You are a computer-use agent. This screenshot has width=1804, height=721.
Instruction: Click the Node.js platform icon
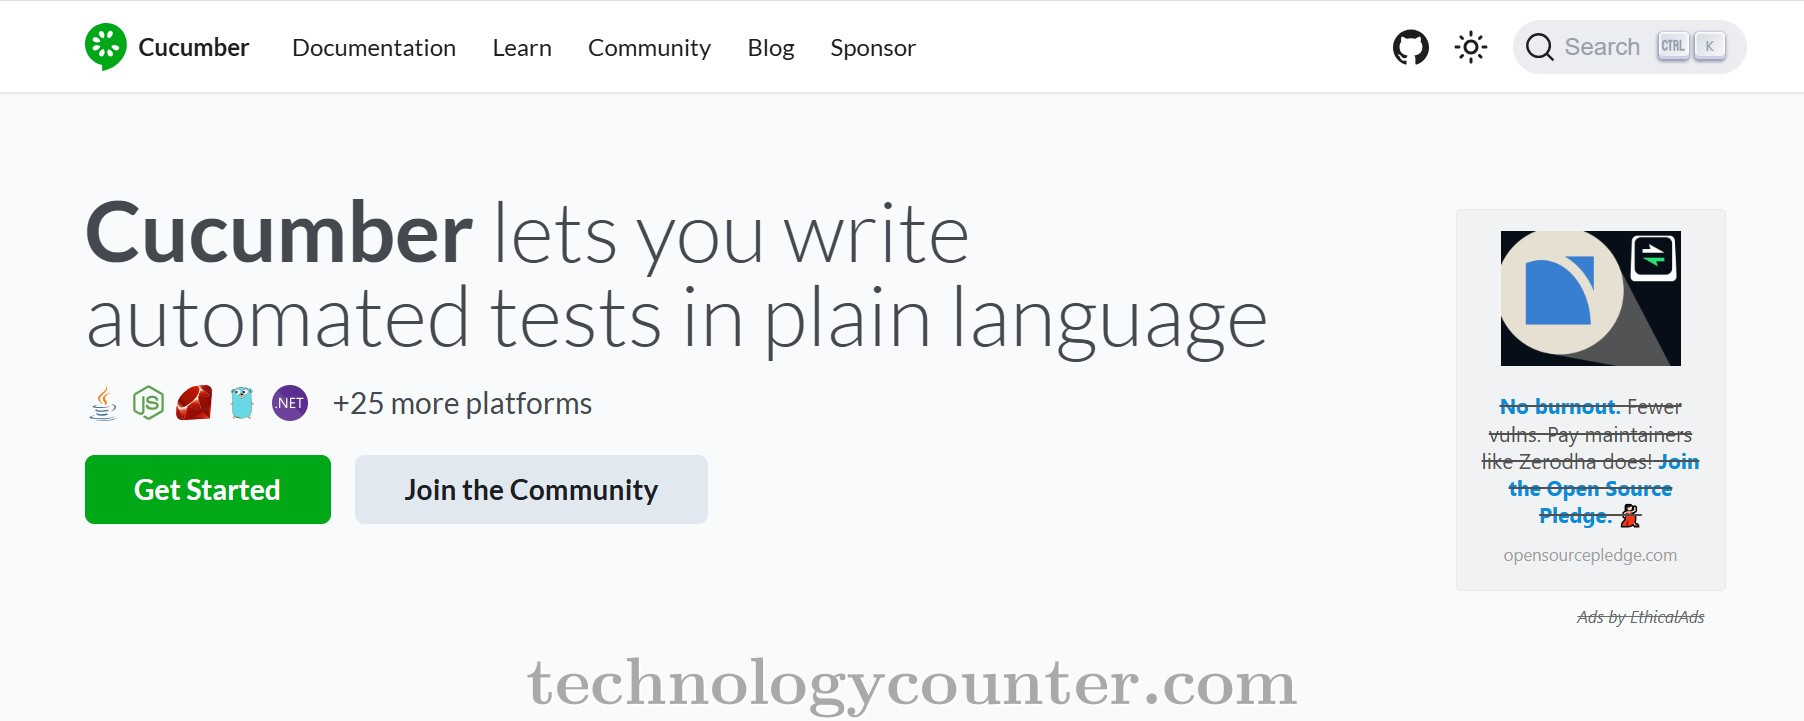148,403
